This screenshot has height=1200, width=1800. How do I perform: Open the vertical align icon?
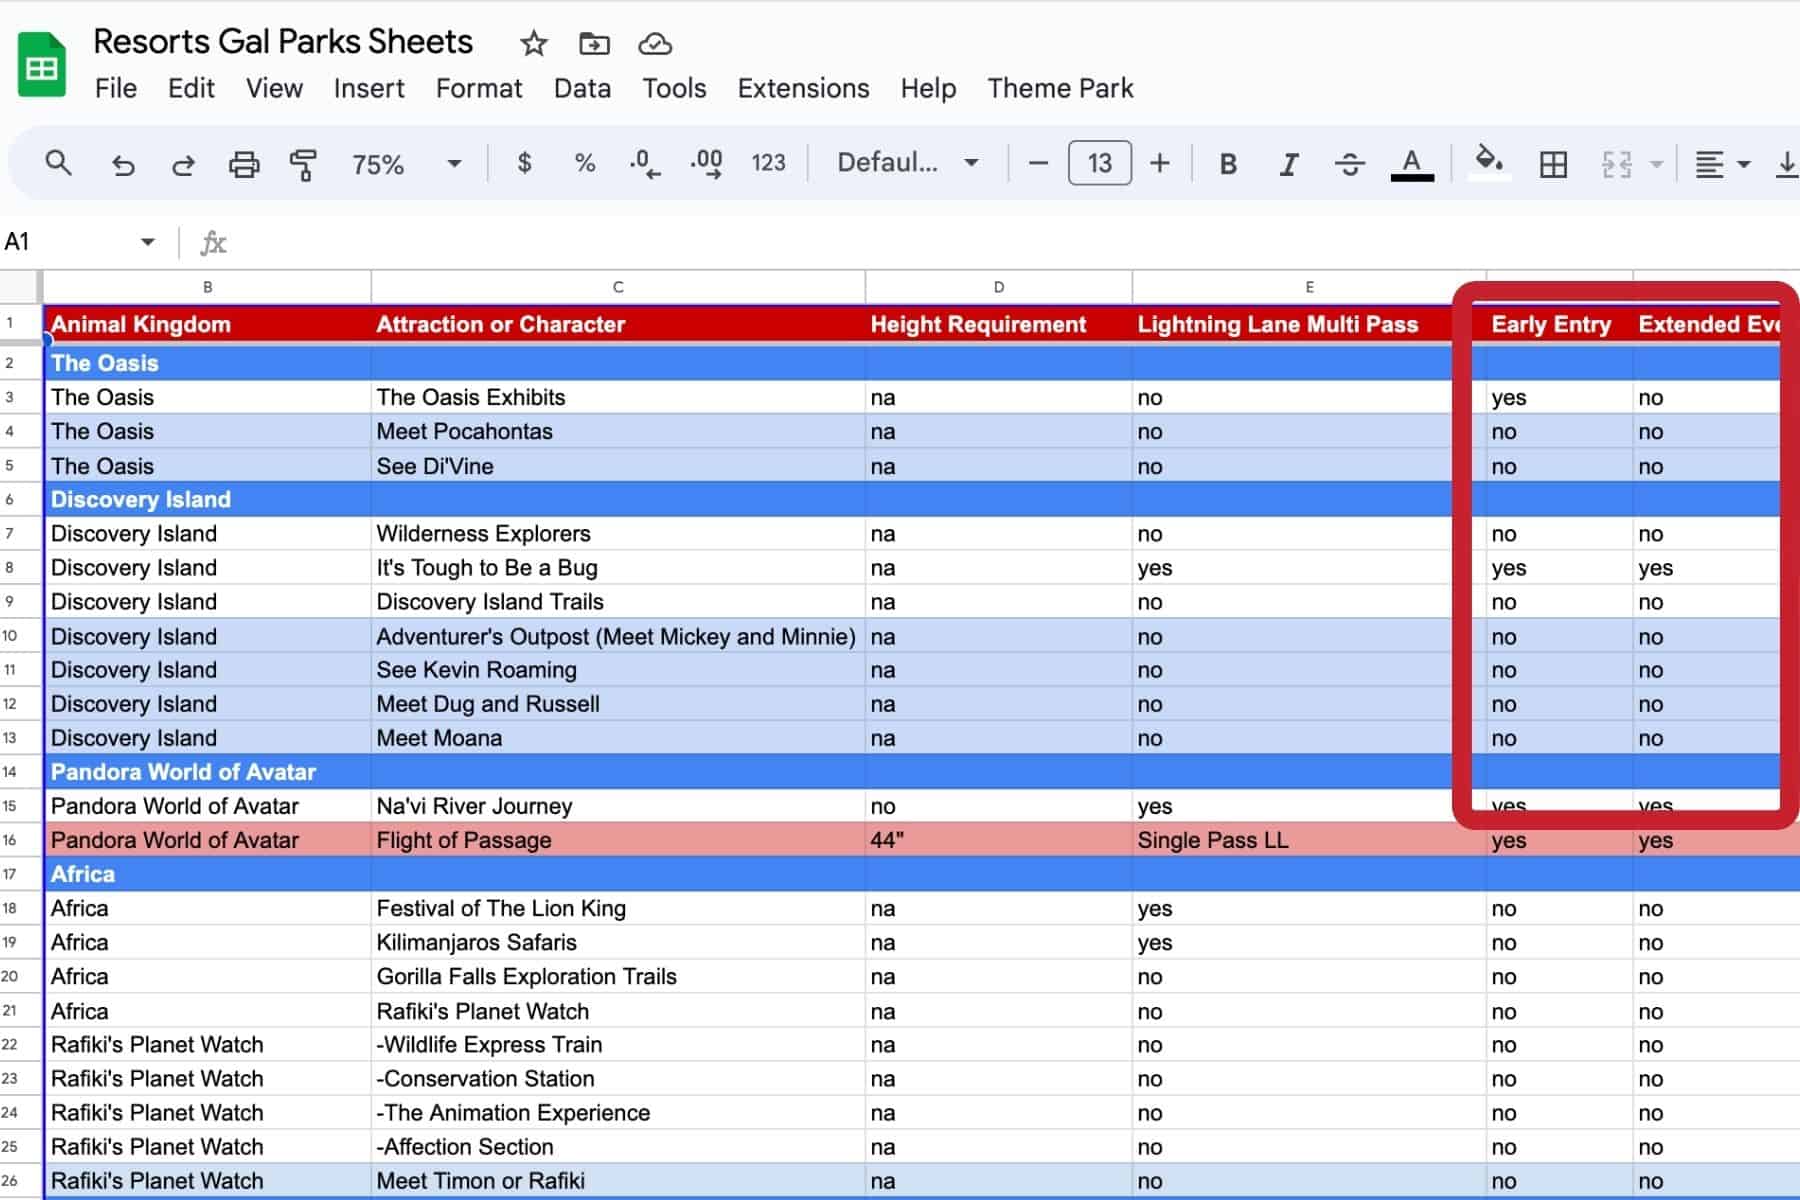[x=1787, y=164]
